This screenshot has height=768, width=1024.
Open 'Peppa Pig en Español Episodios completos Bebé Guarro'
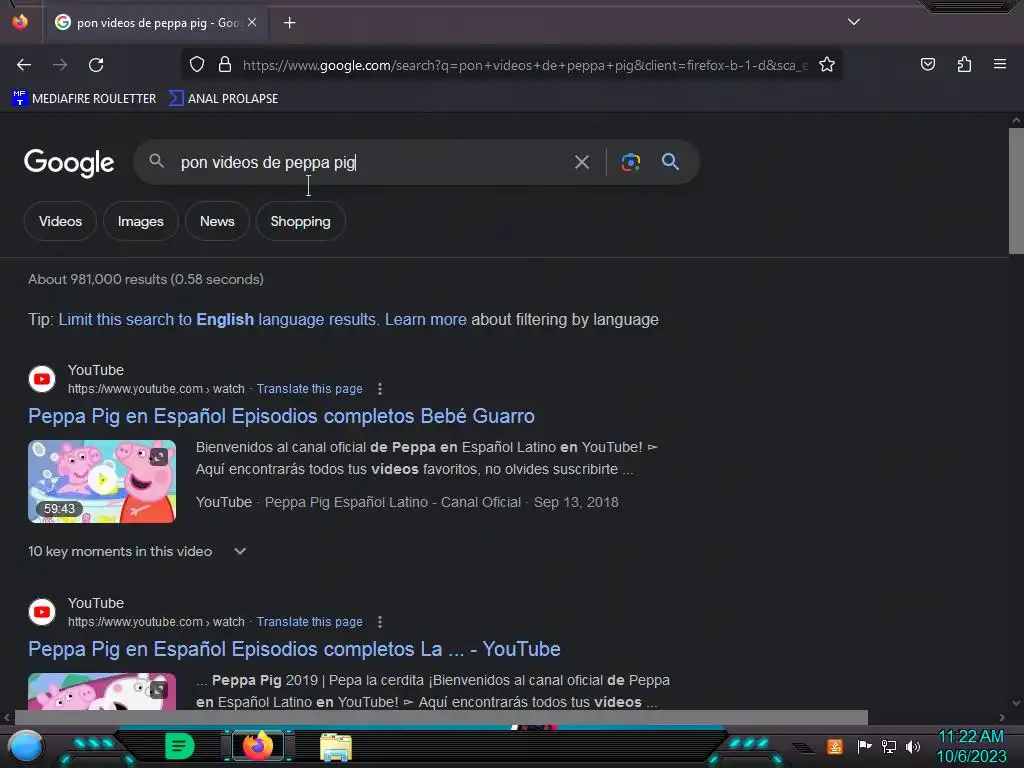(x=281, y=416)
